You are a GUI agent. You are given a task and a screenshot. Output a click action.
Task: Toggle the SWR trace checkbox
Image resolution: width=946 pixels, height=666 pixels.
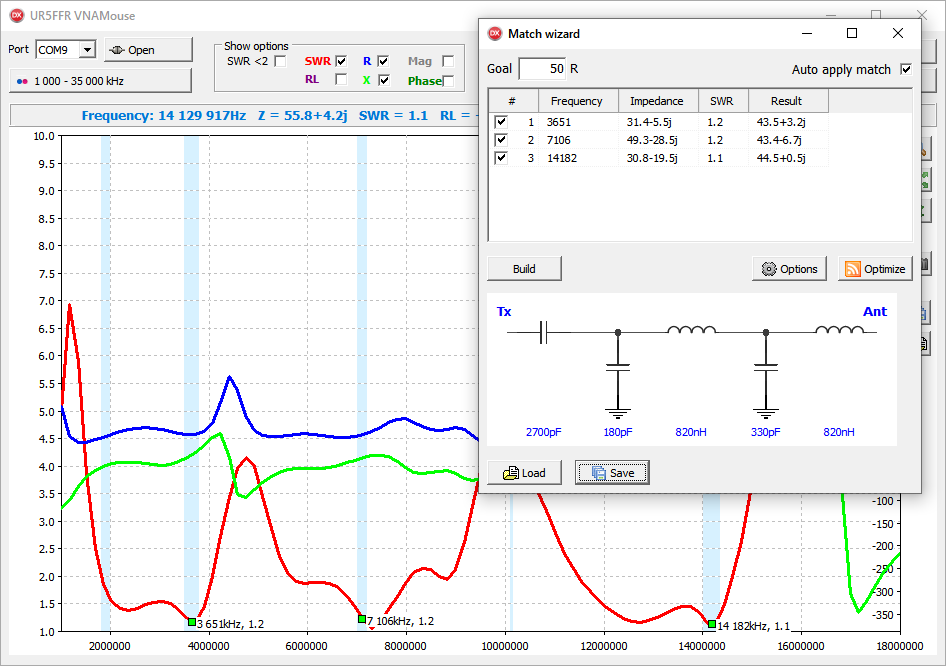tap(341, 61)
